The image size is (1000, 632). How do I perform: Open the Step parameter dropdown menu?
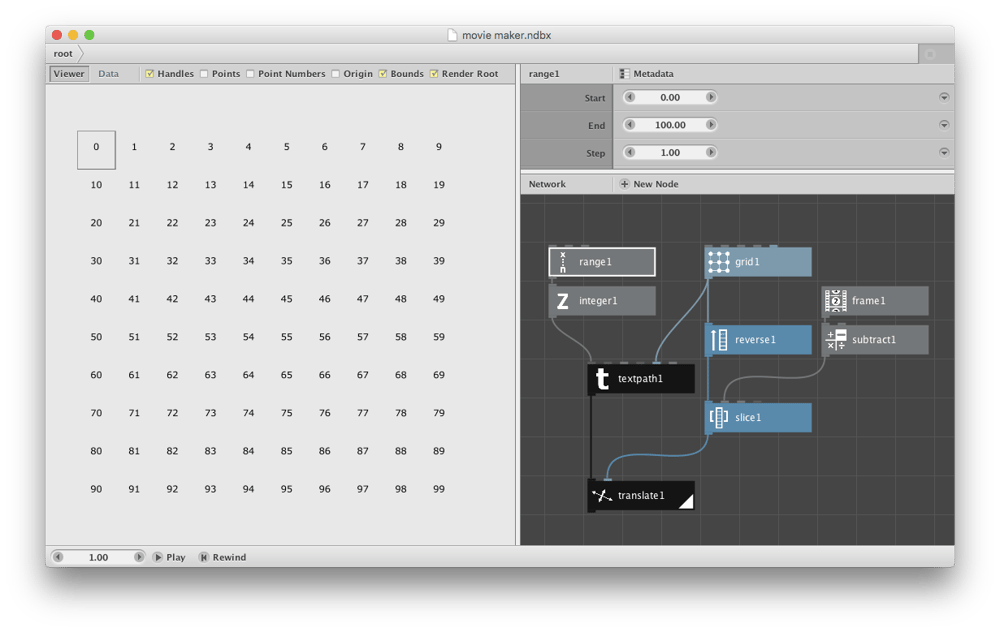click(x=944, y=152)
